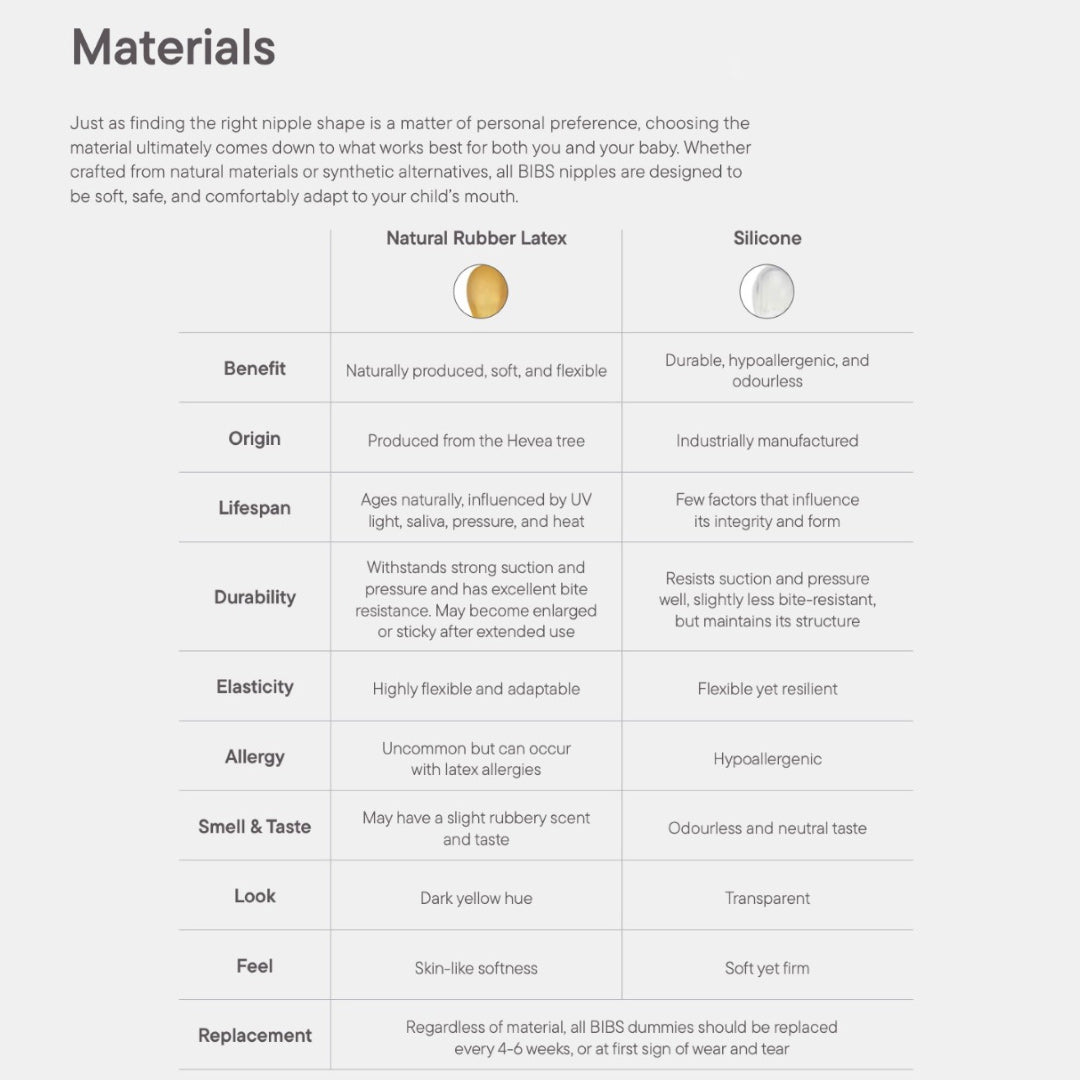The image size is (1080, 1080).
Task: Click the Smell & Taste row label
Action: point(255,827)
